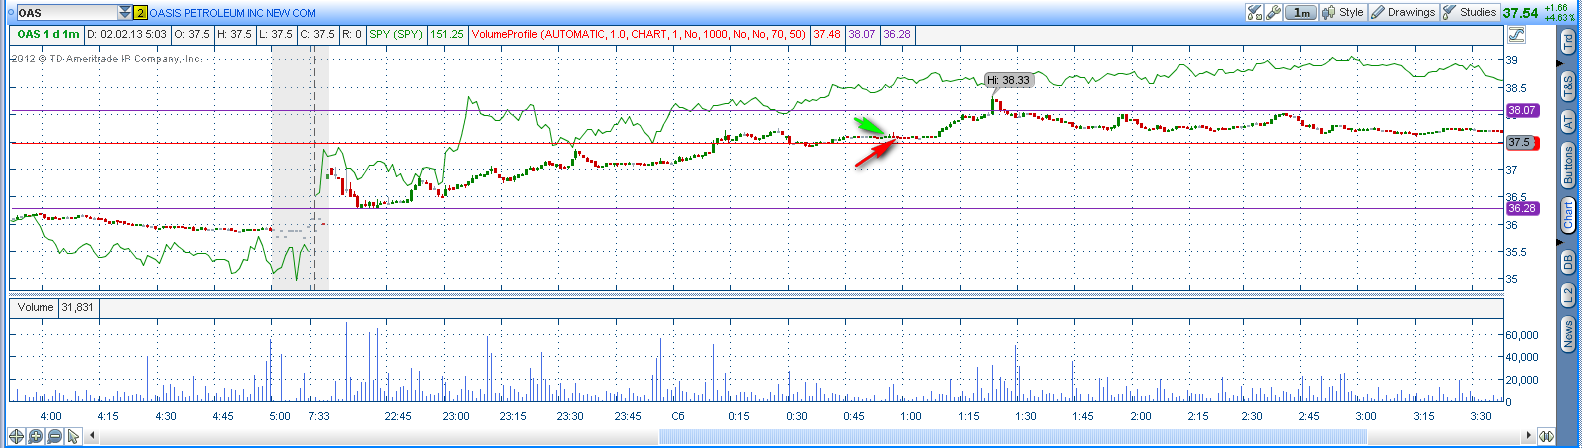
Task: Open the Studies menu
Action: click(1469, 12)
